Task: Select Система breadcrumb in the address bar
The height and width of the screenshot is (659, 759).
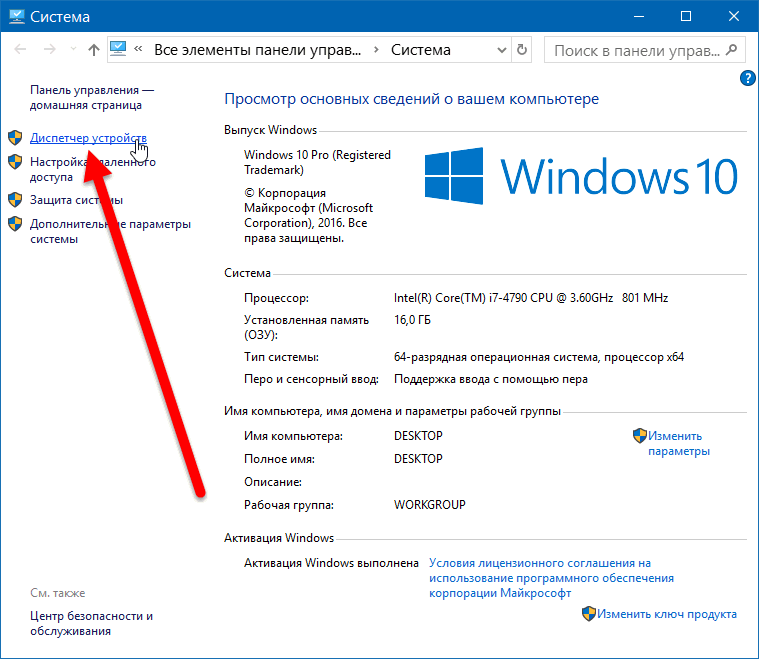Action: [421, 50]
